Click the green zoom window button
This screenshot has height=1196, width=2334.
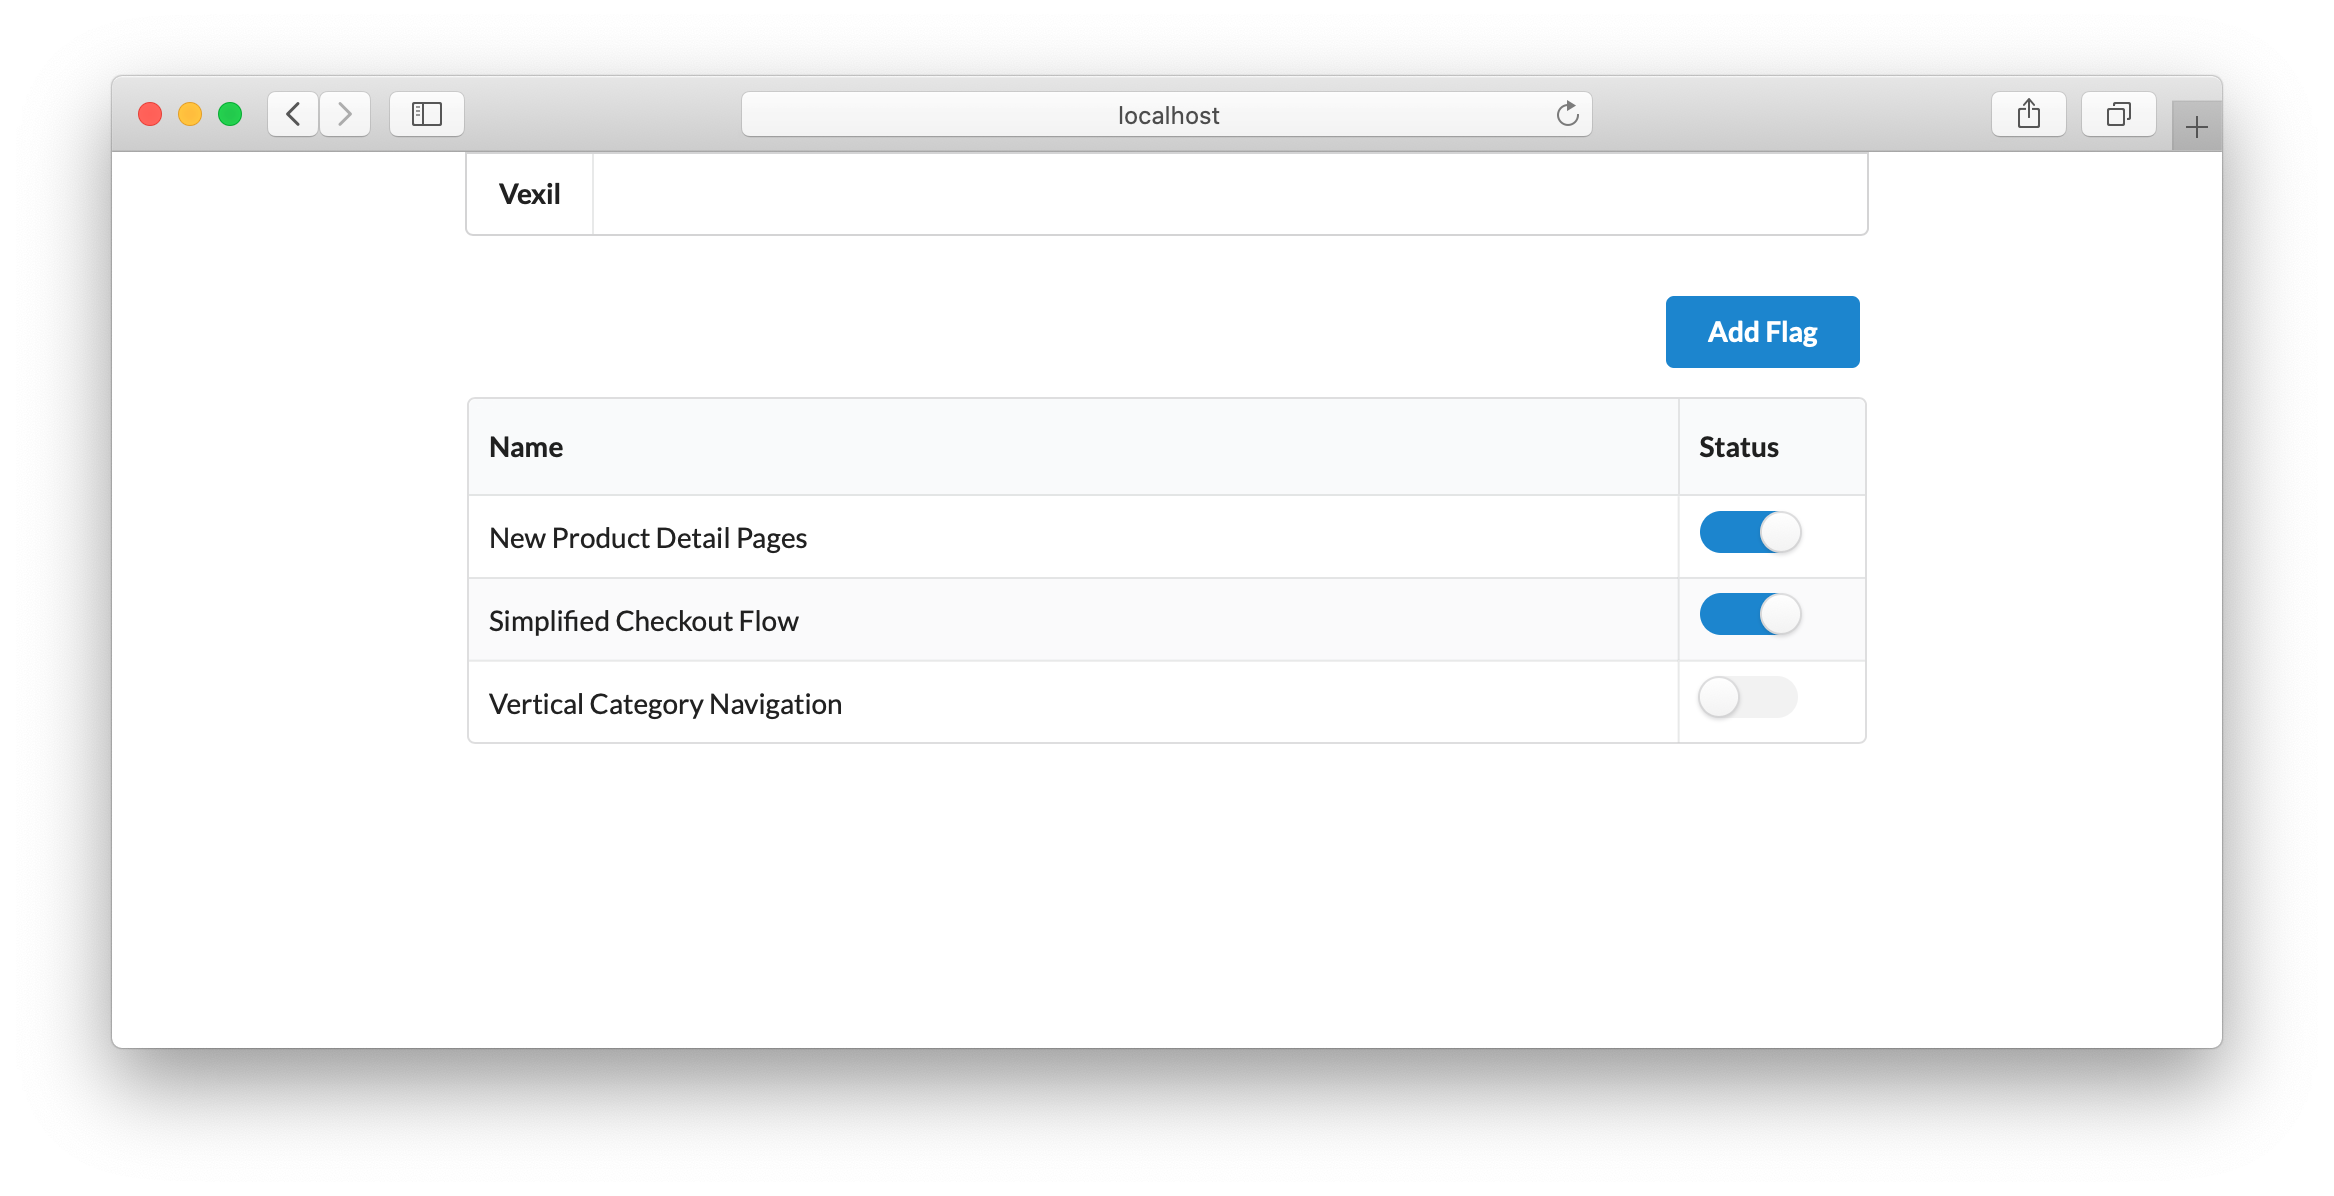click(x=229, y=113)
